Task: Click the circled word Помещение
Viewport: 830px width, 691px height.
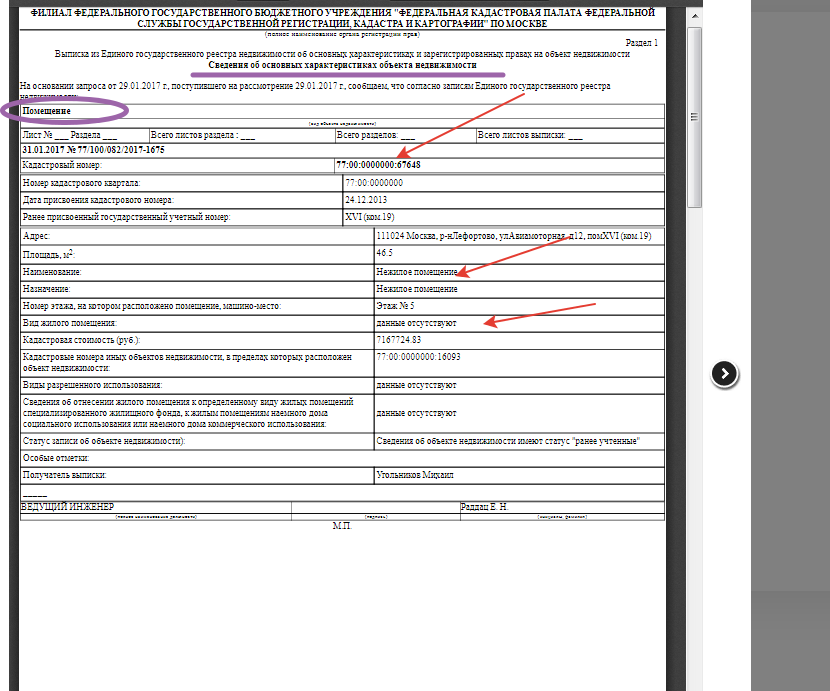Action: [x=47, y=111]
